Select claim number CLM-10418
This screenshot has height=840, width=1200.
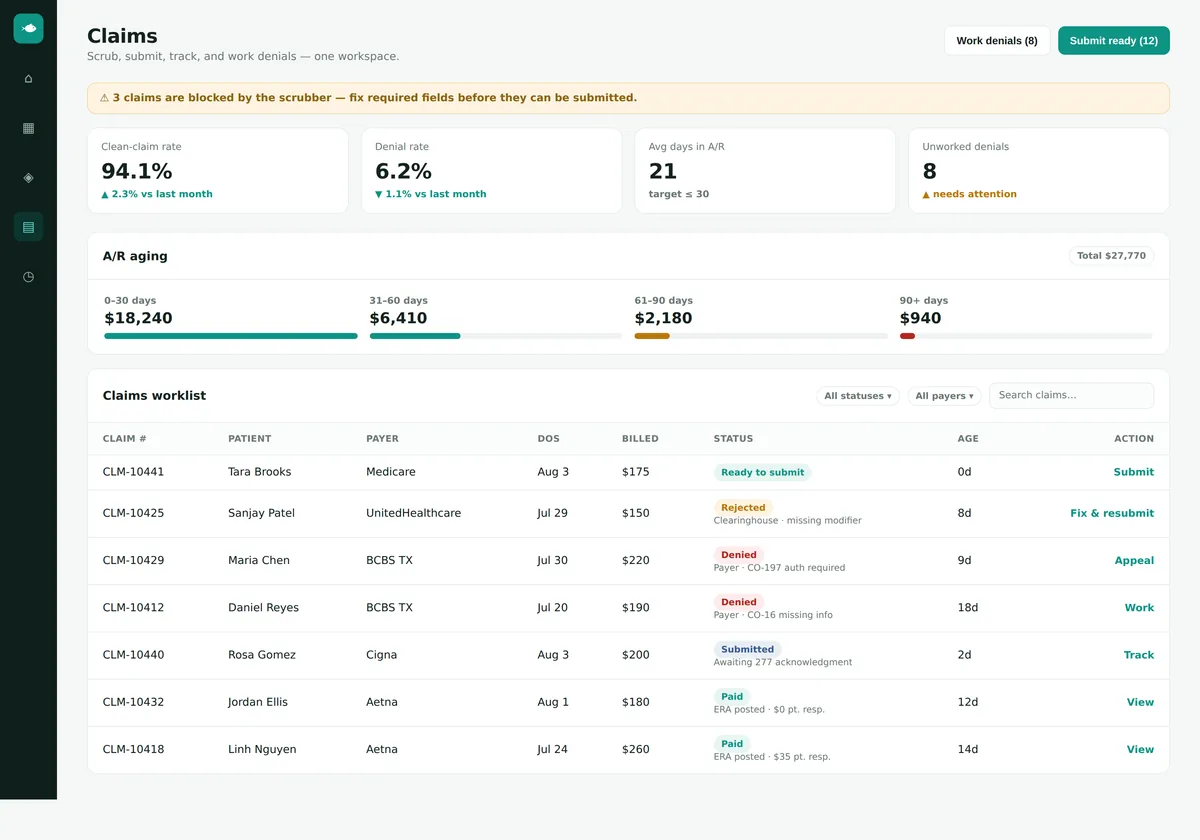[x=133, y=749]
